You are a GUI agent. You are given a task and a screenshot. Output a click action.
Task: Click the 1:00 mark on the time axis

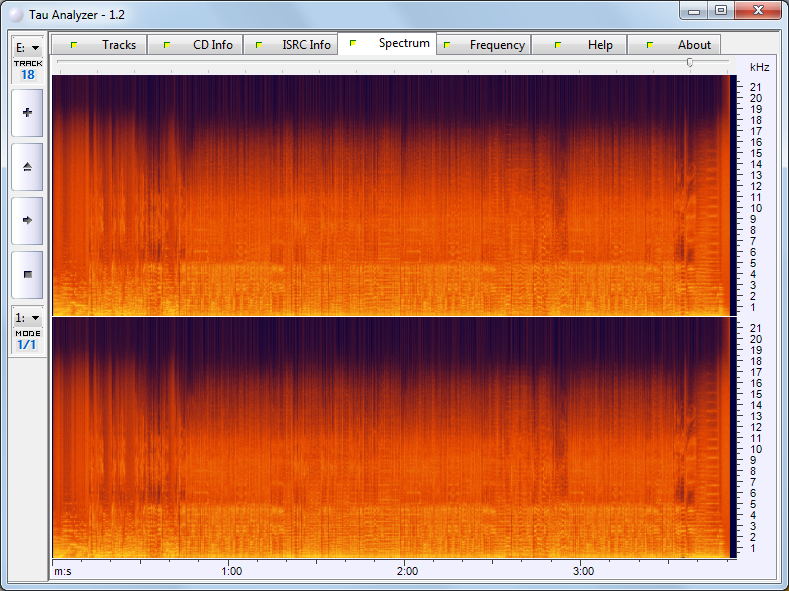231,570
